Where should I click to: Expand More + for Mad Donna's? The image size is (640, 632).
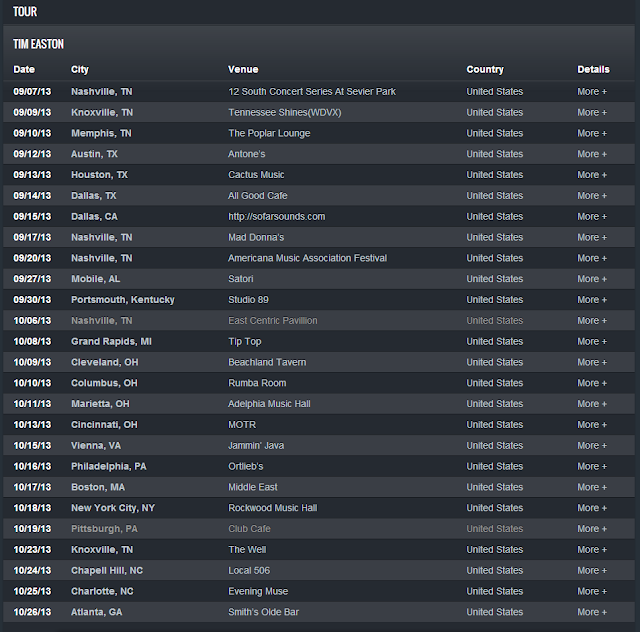[x=592, y=237]
